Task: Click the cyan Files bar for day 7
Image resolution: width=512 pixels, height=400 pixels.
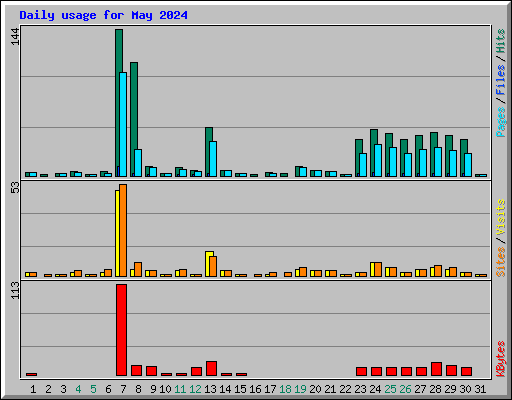Action: pos(123,124)
